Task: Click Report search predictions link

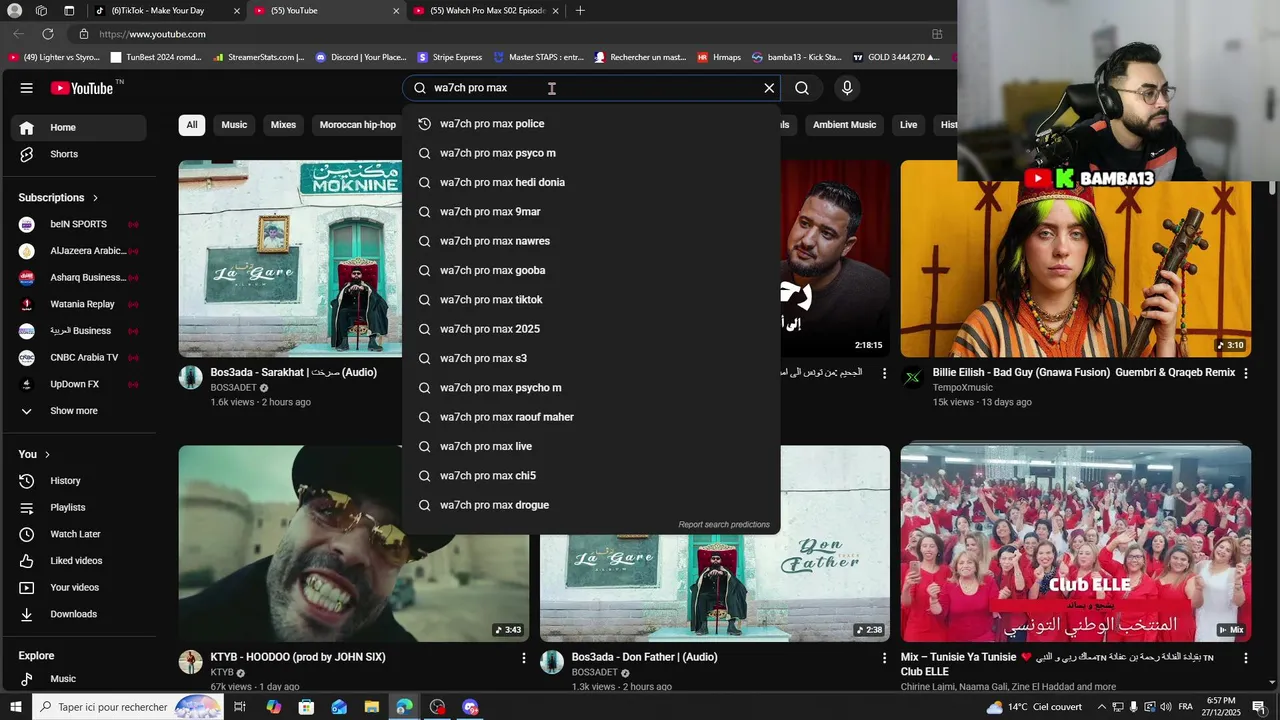Action: [x=724, y=524]
